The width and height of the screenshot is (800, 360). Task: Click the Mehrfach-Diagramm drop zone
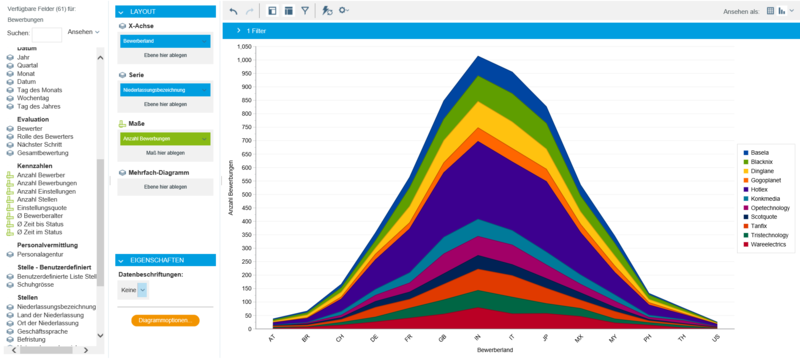[165, 187]
